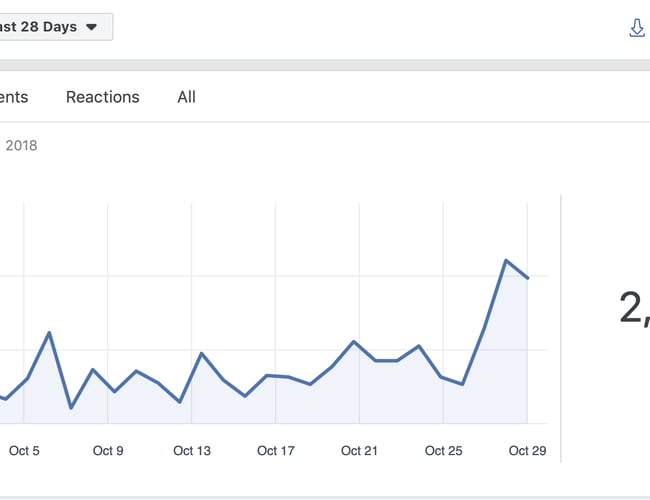
Task: Click the line chart point above Oct 13
Action: click(x=201, y=354)
